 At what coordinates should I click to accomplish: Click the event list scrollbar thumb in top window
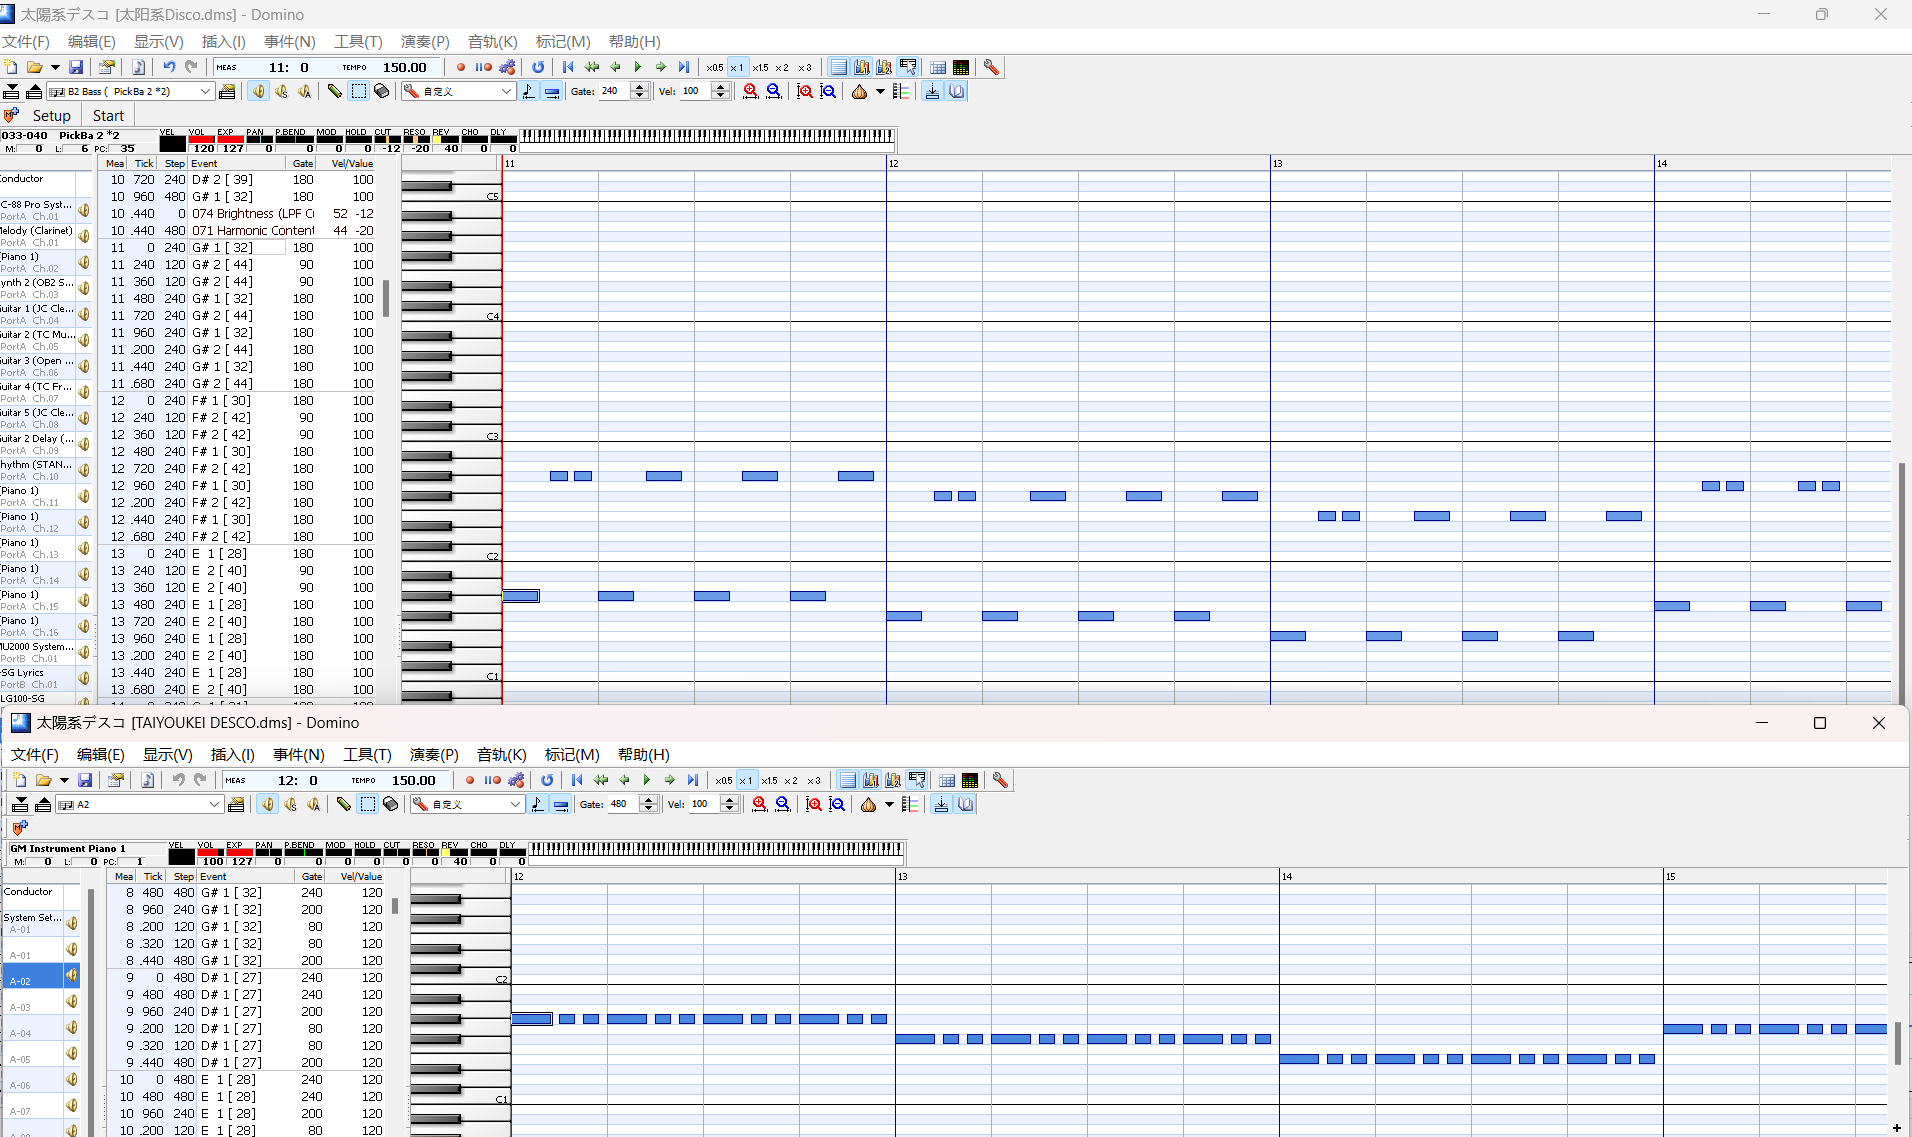click(386, 297)
